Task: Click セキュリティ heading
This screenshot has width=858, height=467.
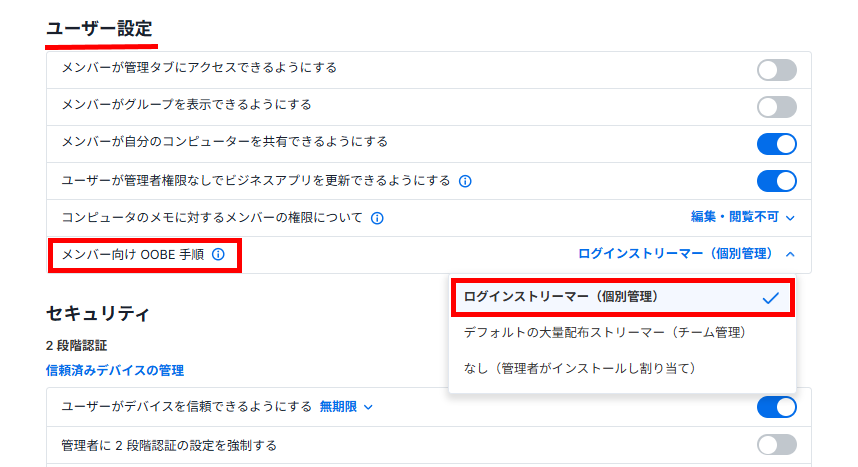Action: (x=97, y=314)
